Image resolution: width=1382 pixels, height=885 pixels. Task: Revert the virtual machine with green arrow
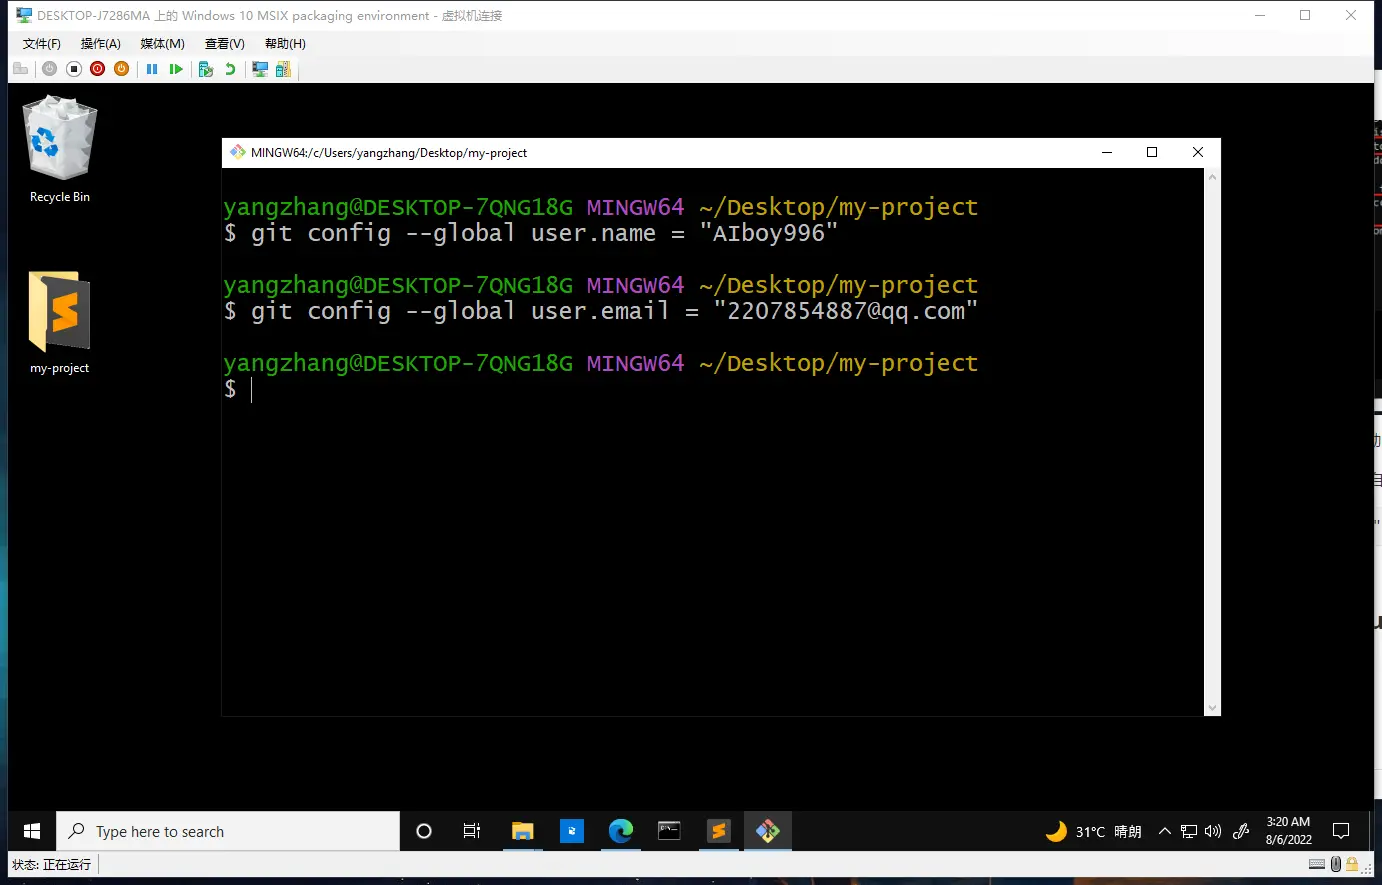[230, 69]
